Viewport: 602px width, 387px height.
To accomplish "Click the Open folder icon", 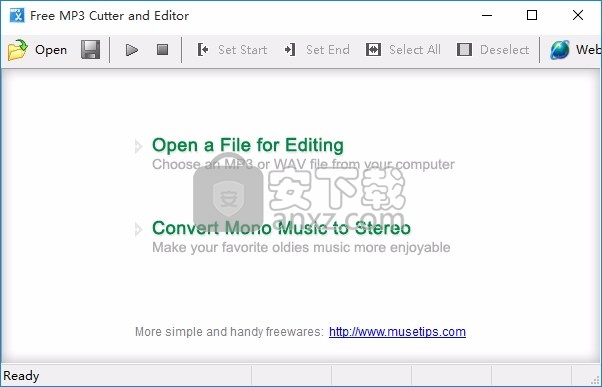I will click(x=18, y=50).
